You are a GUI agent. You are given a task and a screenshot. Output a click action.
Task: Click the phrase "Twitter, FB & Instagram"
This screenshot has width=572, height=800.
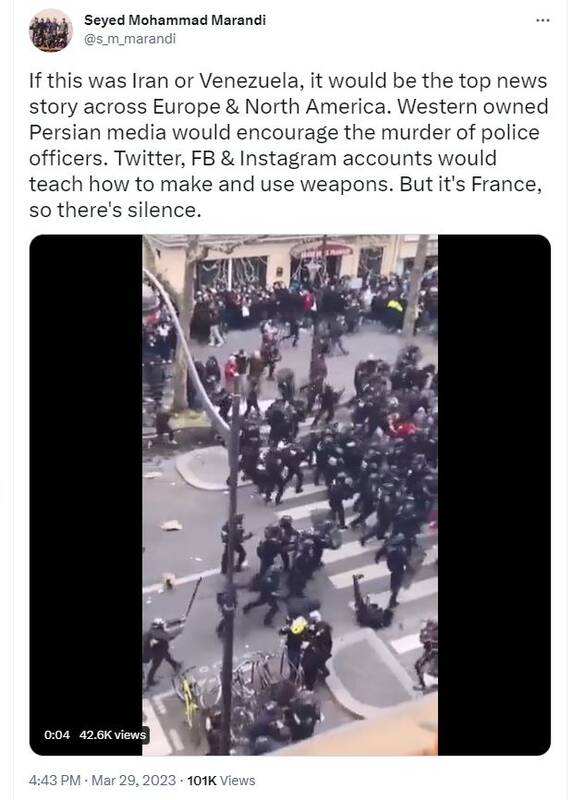(226, 159)
